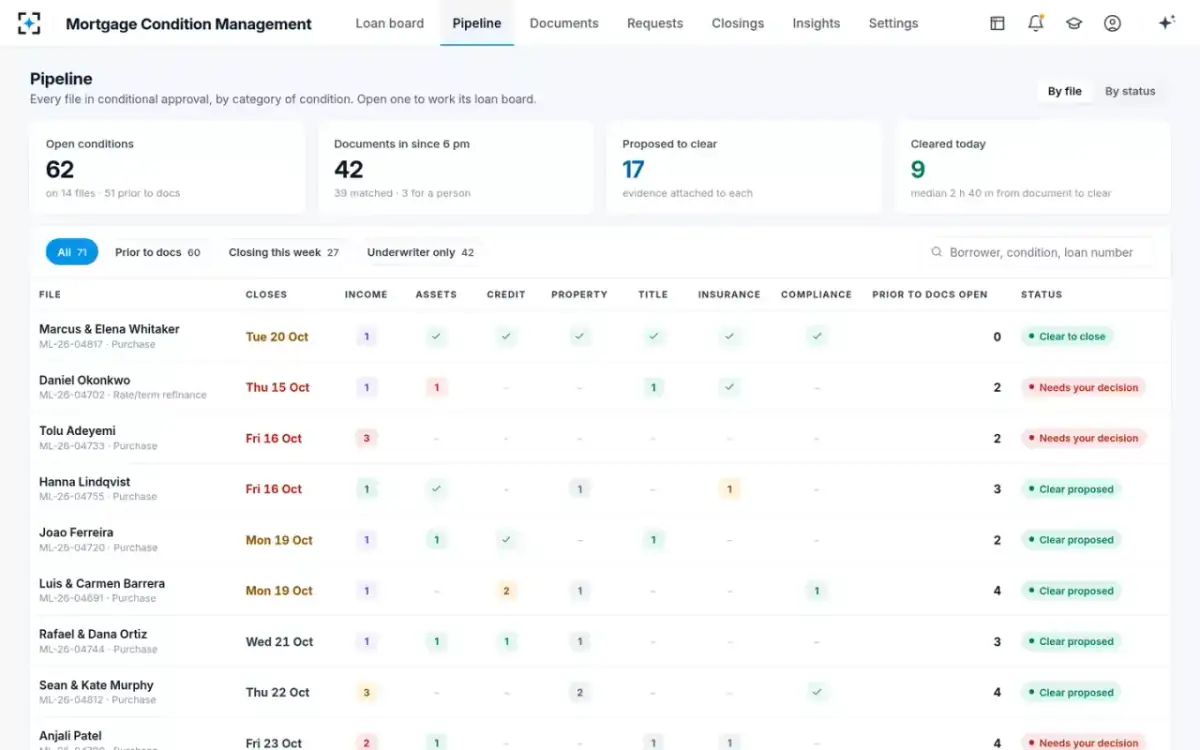1200x750 pixels.
Task: View the Insights tab
Action: [816, 23]
